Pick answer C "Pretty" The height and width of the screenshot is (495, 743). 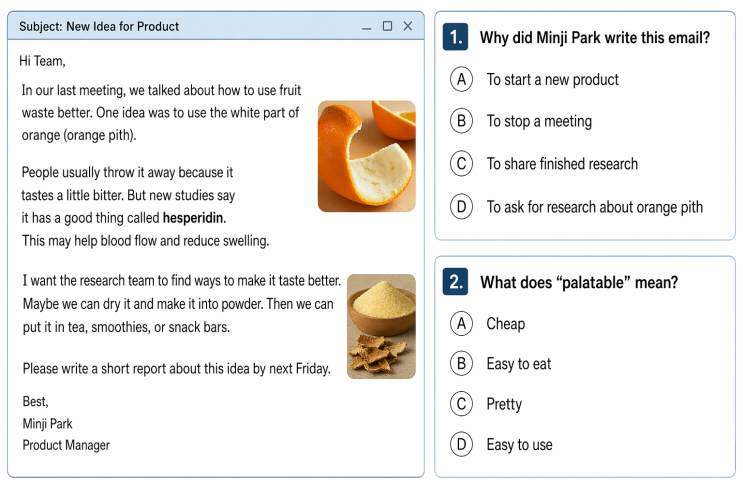click(x=461, y=405)
